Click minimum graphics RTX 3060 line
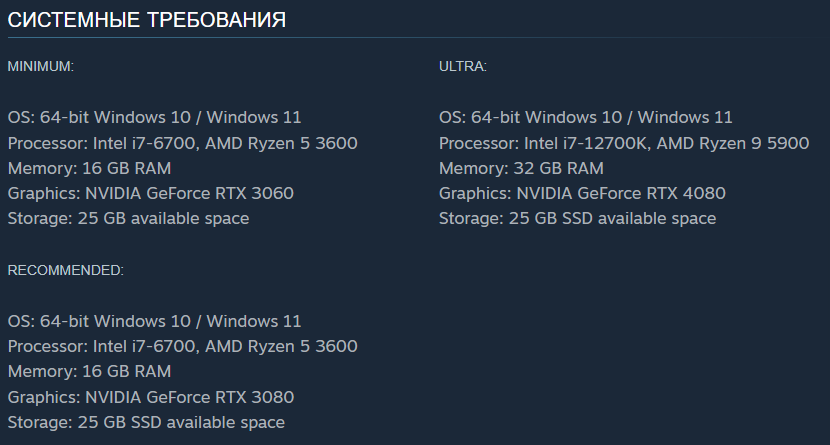This screenshot has height=445, width=830. click(x=151, y=193)
